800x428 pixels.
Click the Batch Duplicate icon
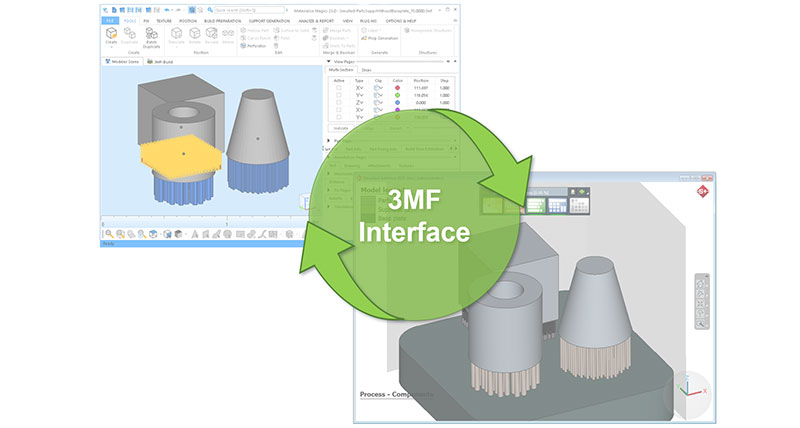152,34
